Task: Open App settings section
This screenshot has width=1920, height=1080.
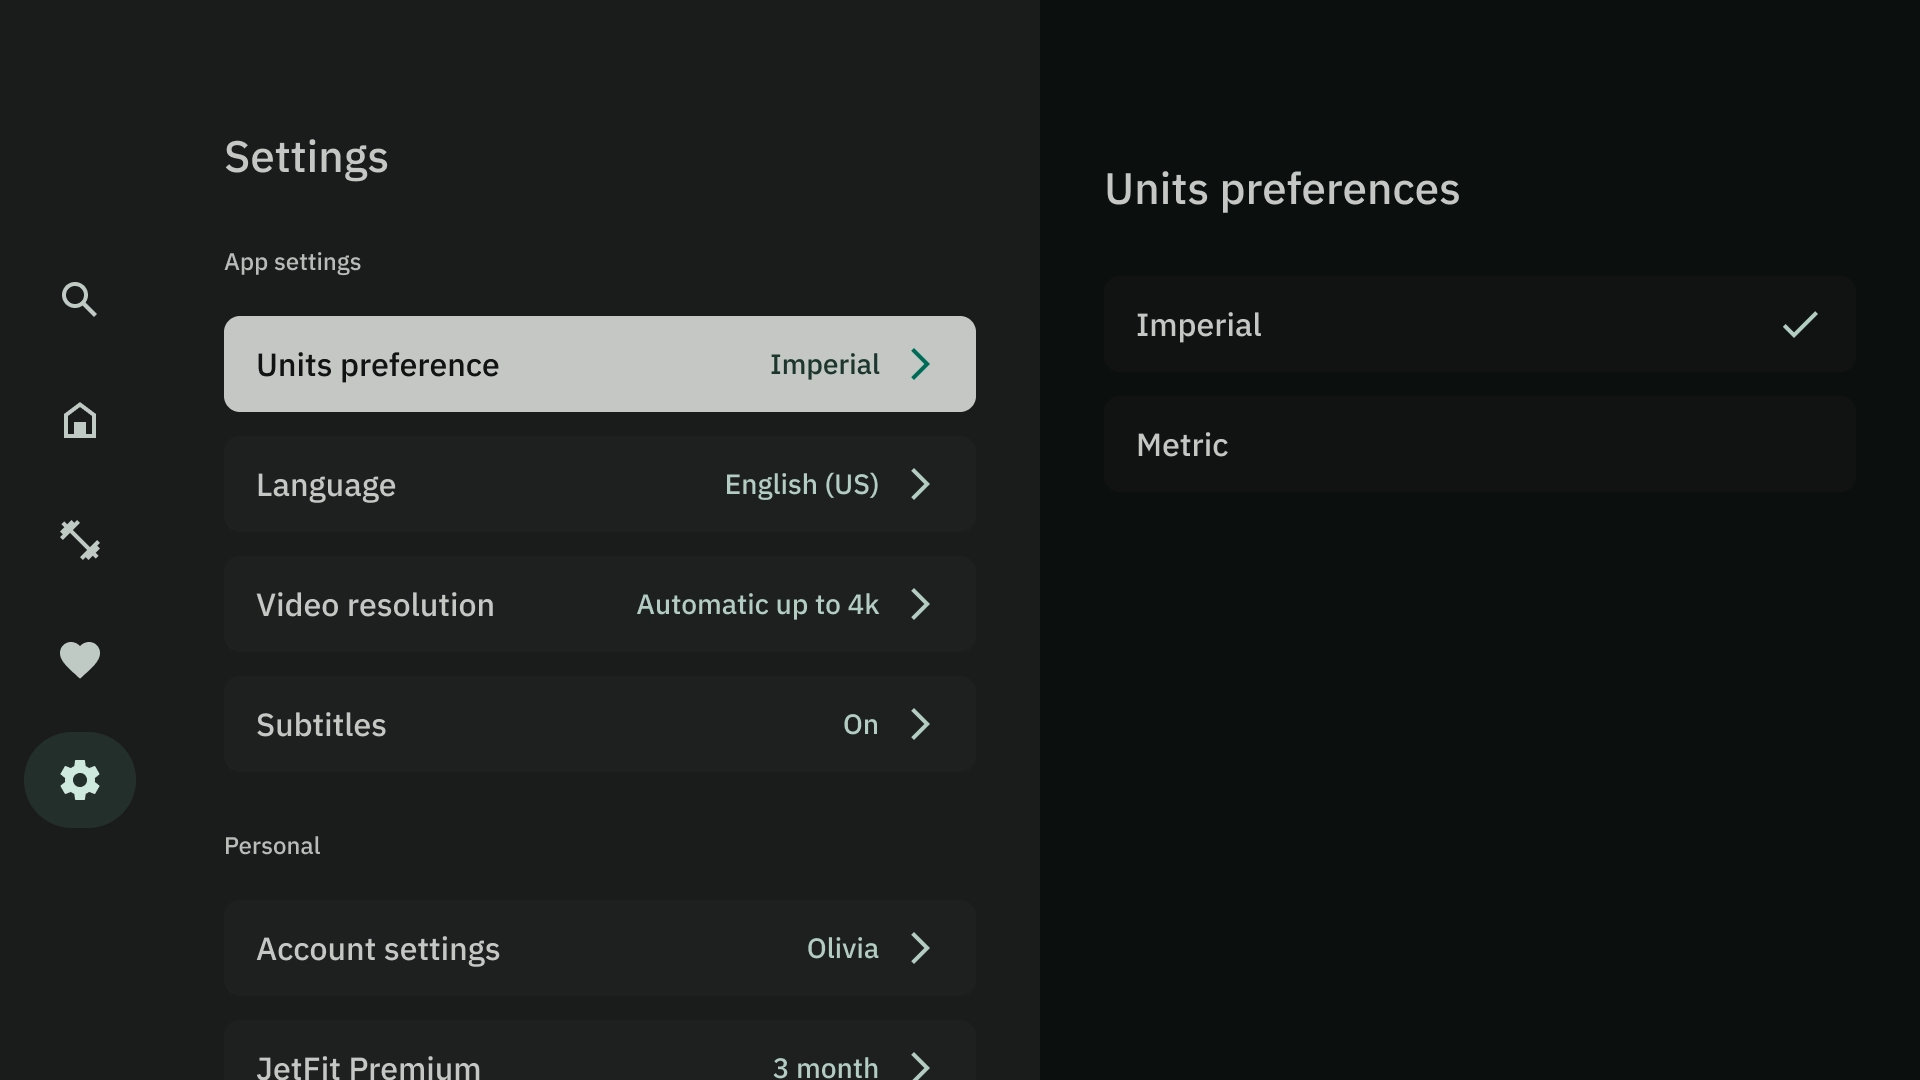Action: pyautogui.click(x=291, y=261)
